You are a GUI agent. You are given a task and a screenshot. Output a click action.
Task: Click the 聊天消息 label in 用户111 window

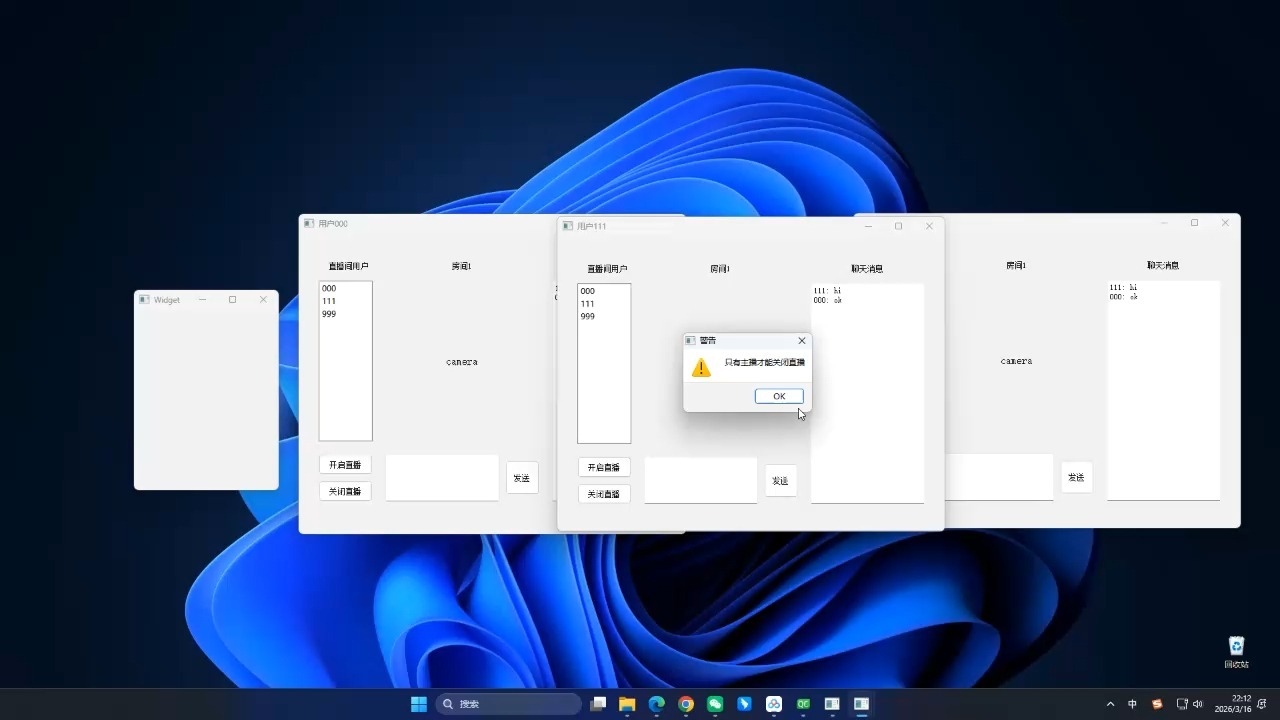[867, 269]
